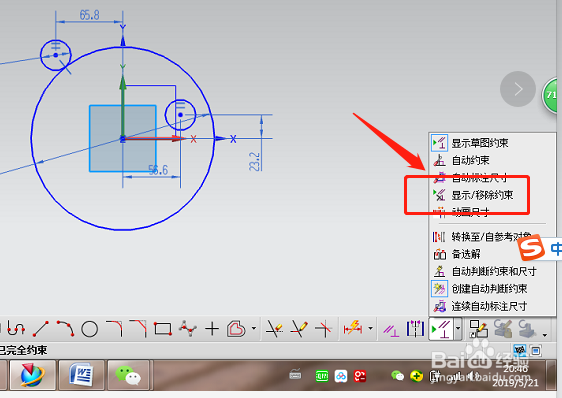Click the first greyed-out hammer stamp icon
Viewport: 562px width, 398px height.
[503, 329]
